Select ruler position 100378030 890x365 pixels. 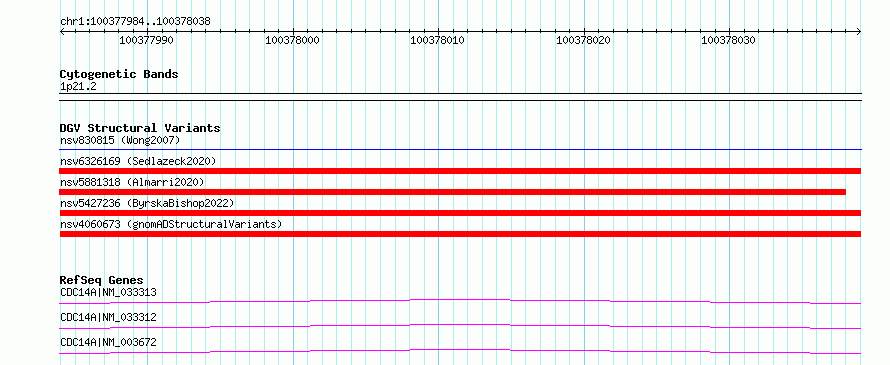coord(729,40)
